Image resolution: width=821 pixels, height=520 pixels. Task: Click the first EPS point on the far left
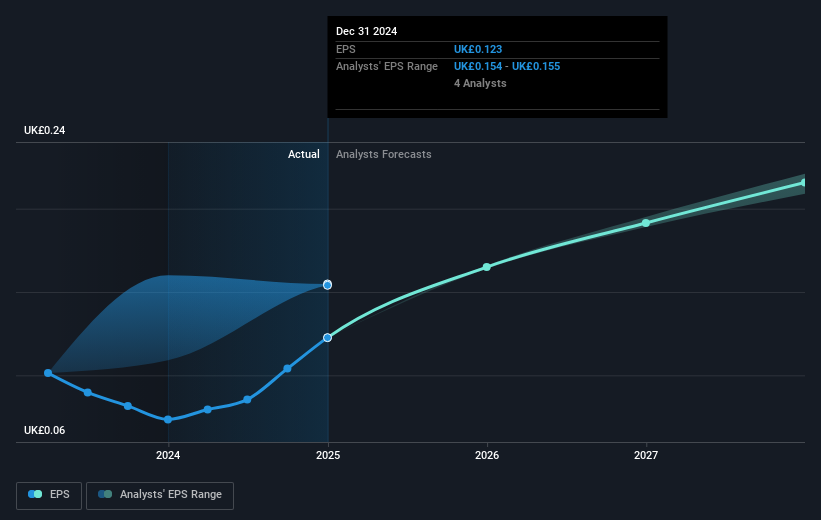[x=48, y=373]
